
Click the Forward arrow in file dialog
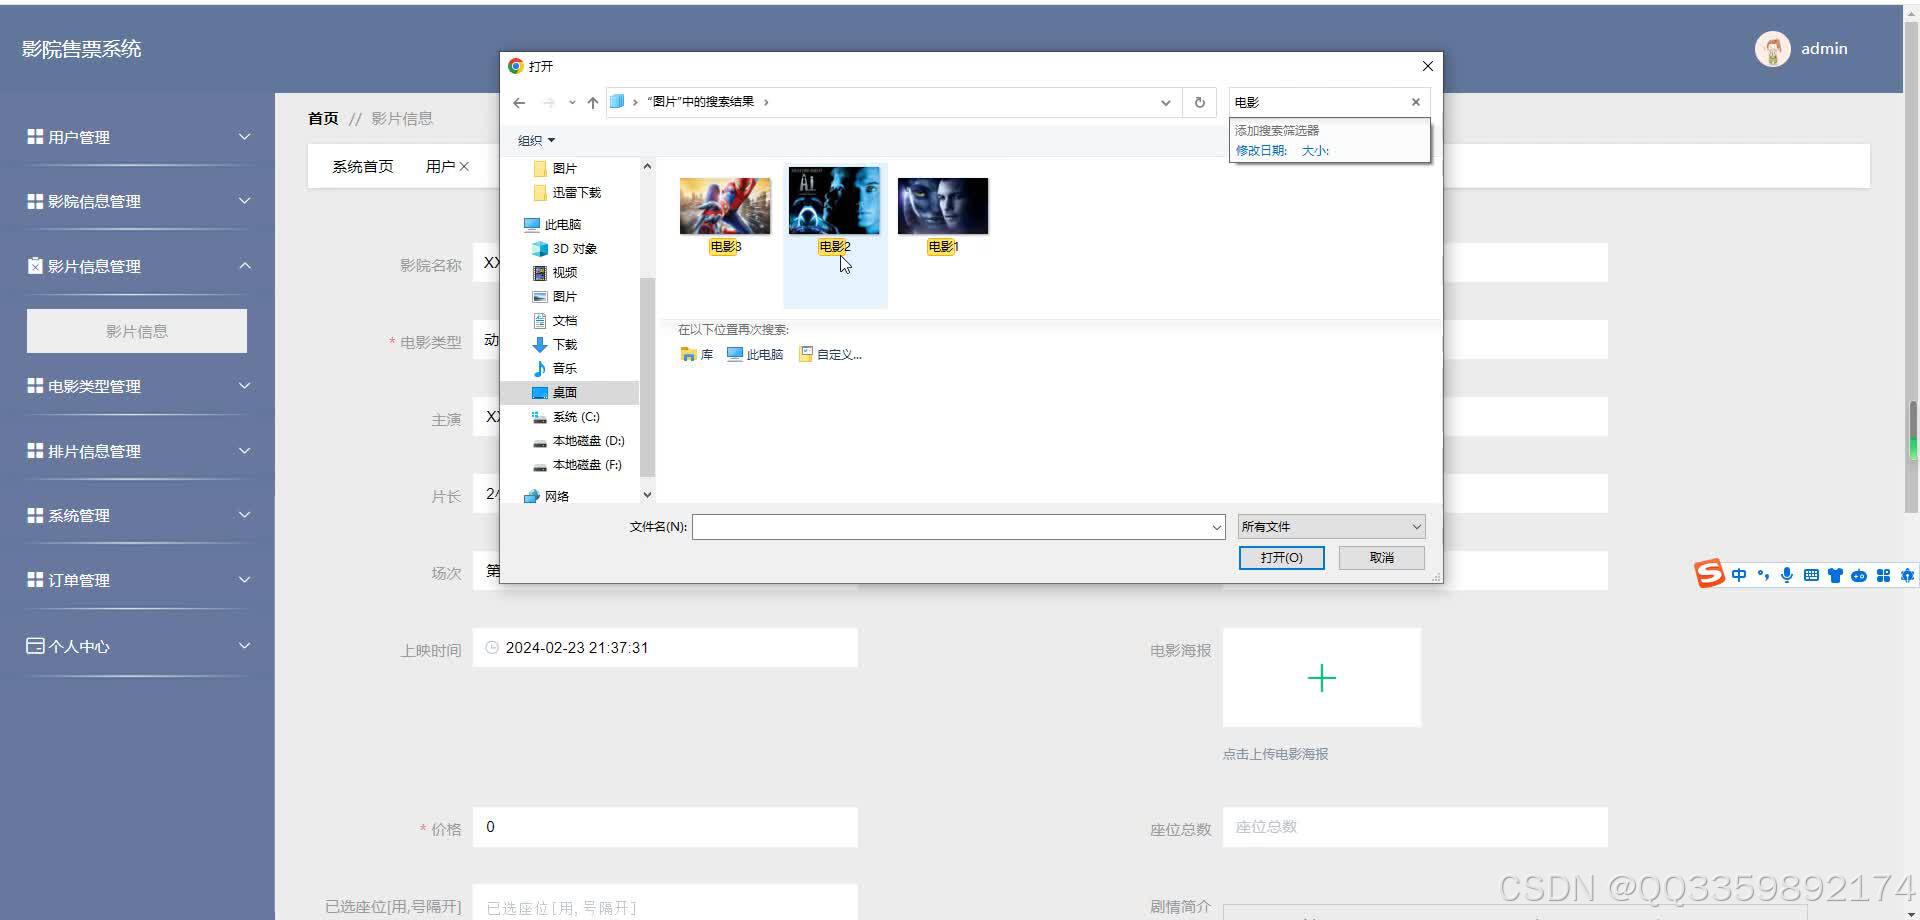[548, 102]
